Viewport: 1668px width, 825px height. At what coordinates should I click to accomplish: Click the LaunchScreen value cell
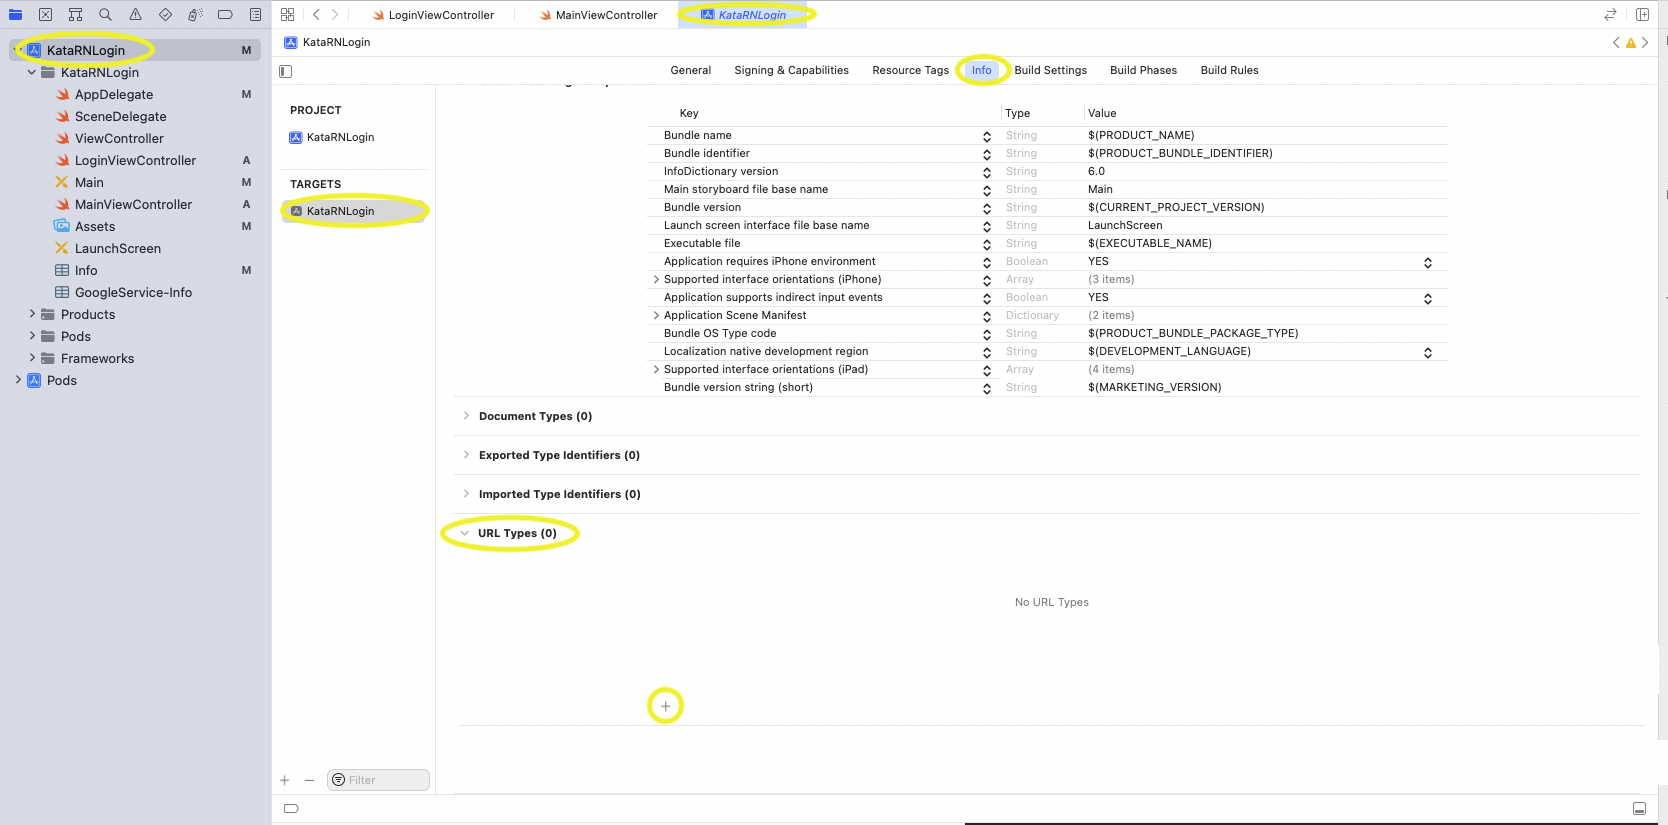1125,226
